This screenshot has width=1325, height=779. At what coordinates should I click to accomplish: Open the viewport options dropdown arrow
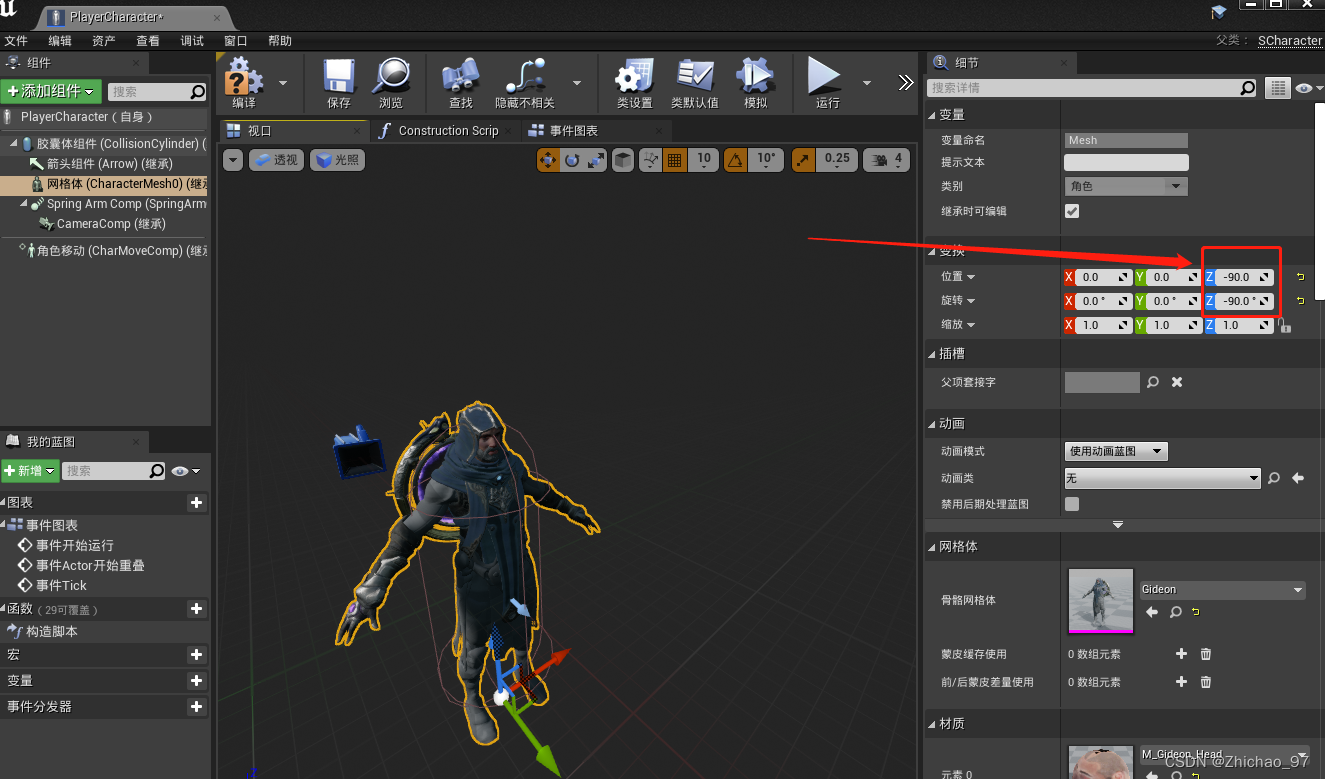[x=233, y=160]
